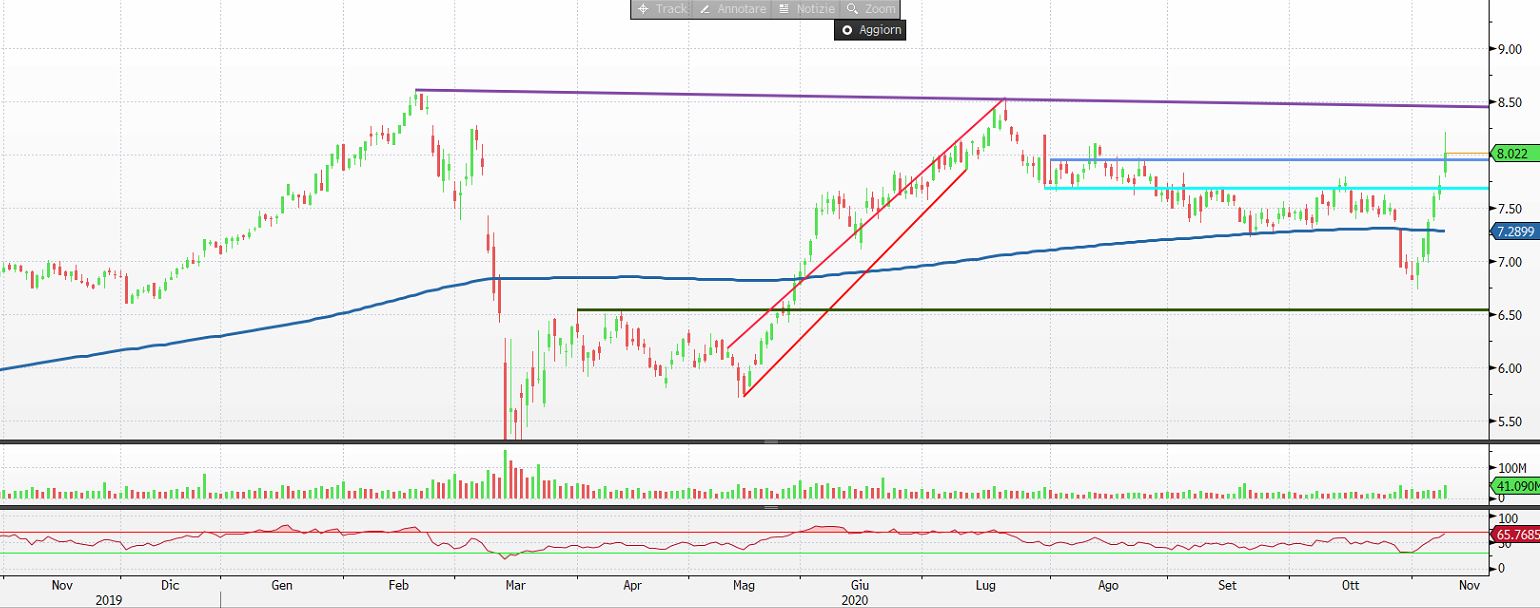Activate the Zoom magnifier icon
This screenshot has width=1540, height=608.
851,9
